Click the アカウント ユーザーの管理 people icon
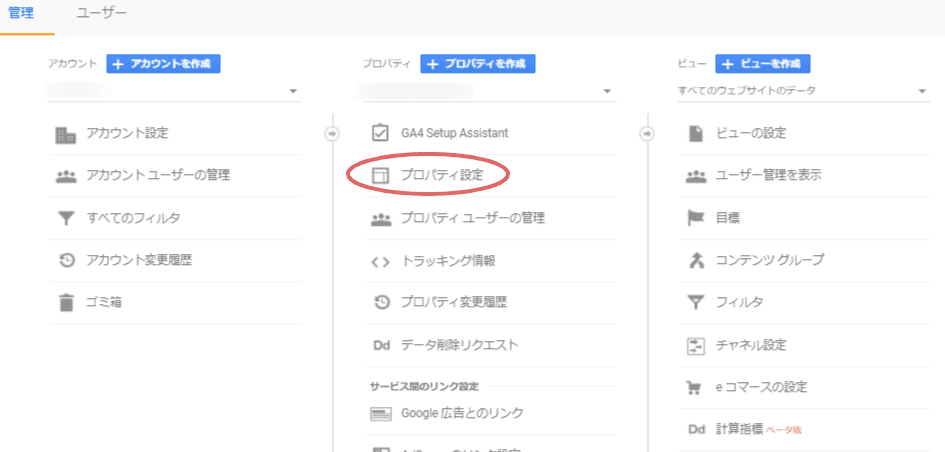945x452 pixels. click(x=66, y=176)
